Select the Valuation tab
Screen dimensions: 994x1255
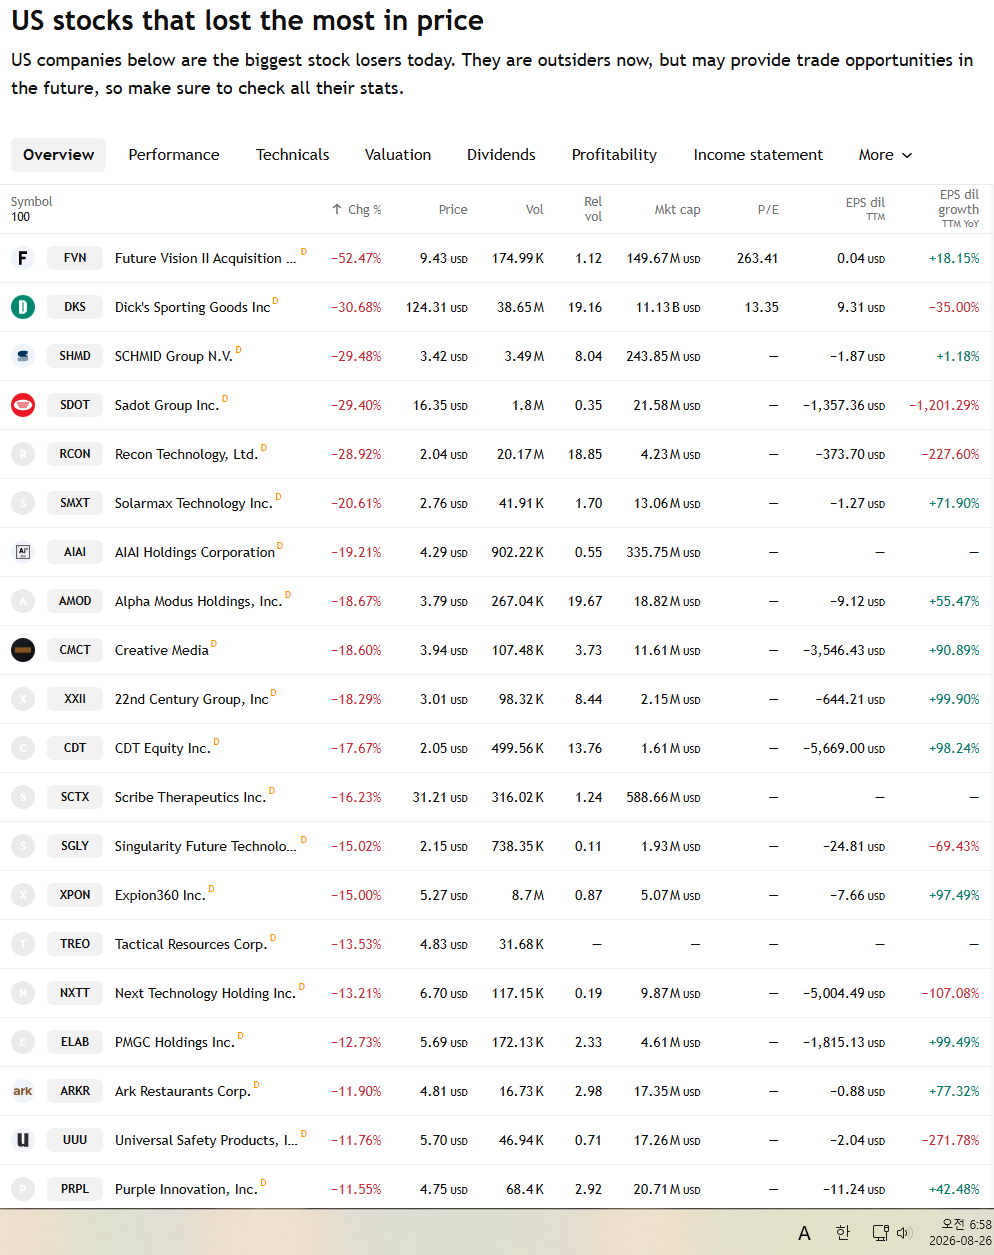point(398,155)
